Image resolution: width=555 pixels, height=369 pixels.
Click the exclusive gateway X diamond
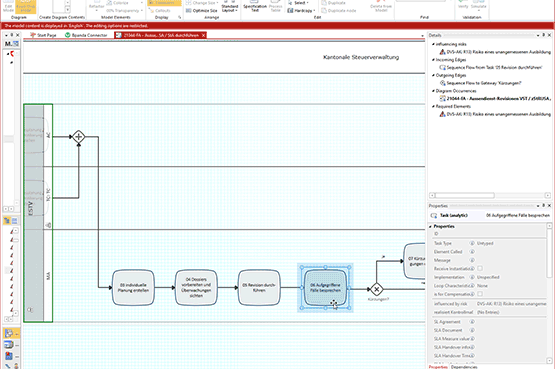(376, 289)
